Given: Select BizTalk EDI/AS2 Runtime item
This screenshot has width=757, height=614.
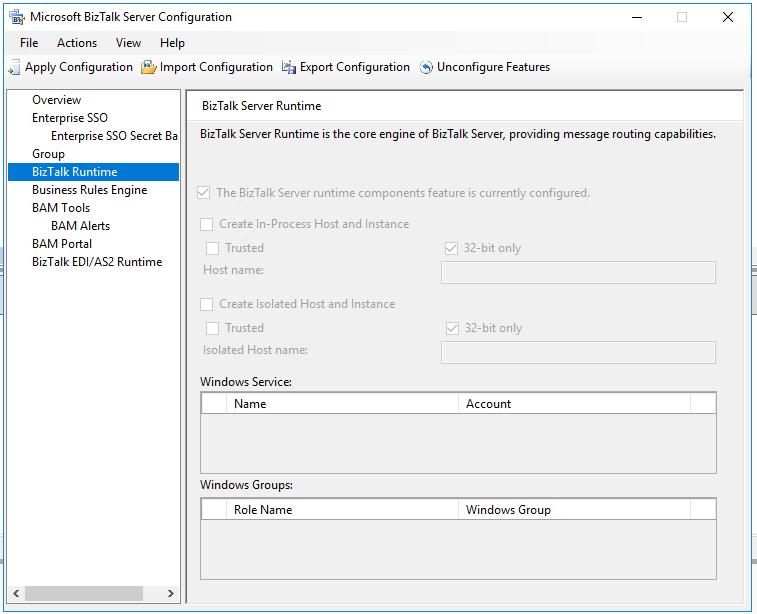Looking at the screenshot, I should tap(97, 262).
